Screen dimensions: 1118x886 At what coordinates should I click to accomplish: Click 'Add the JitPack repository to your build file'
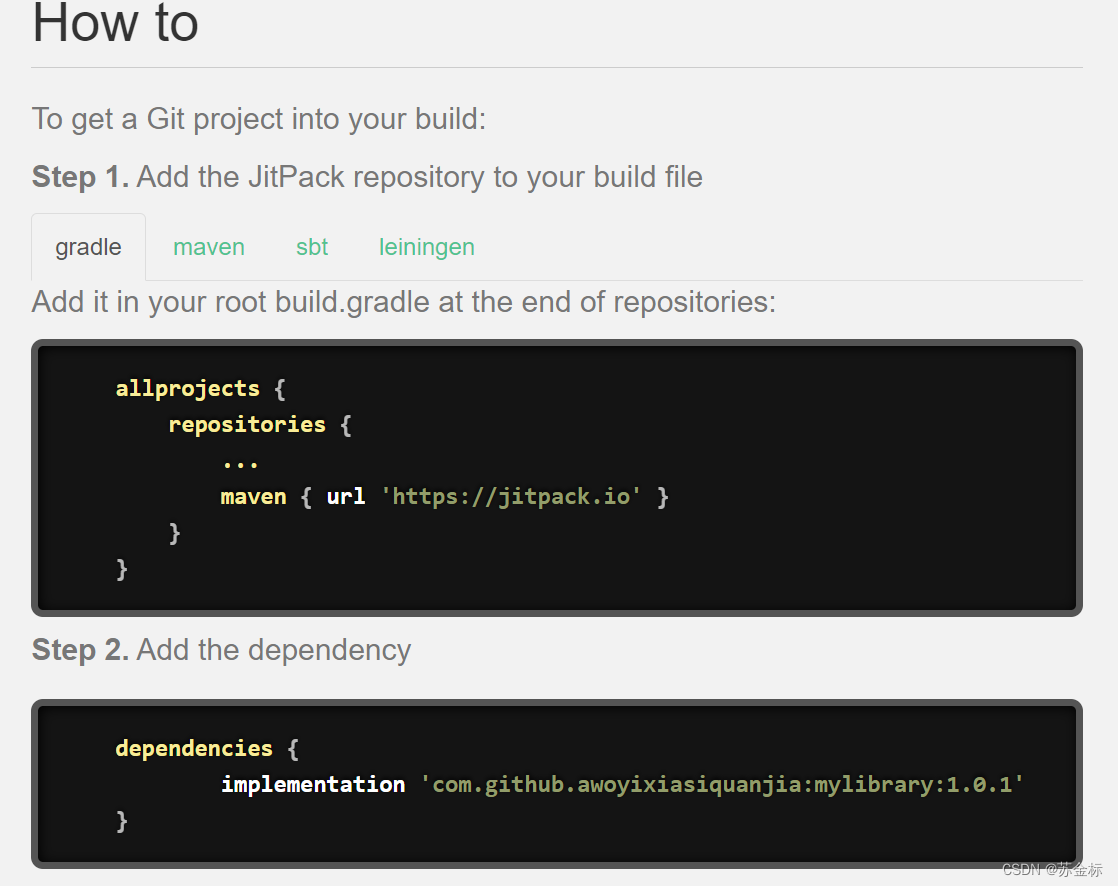click(x=419, y=177)
